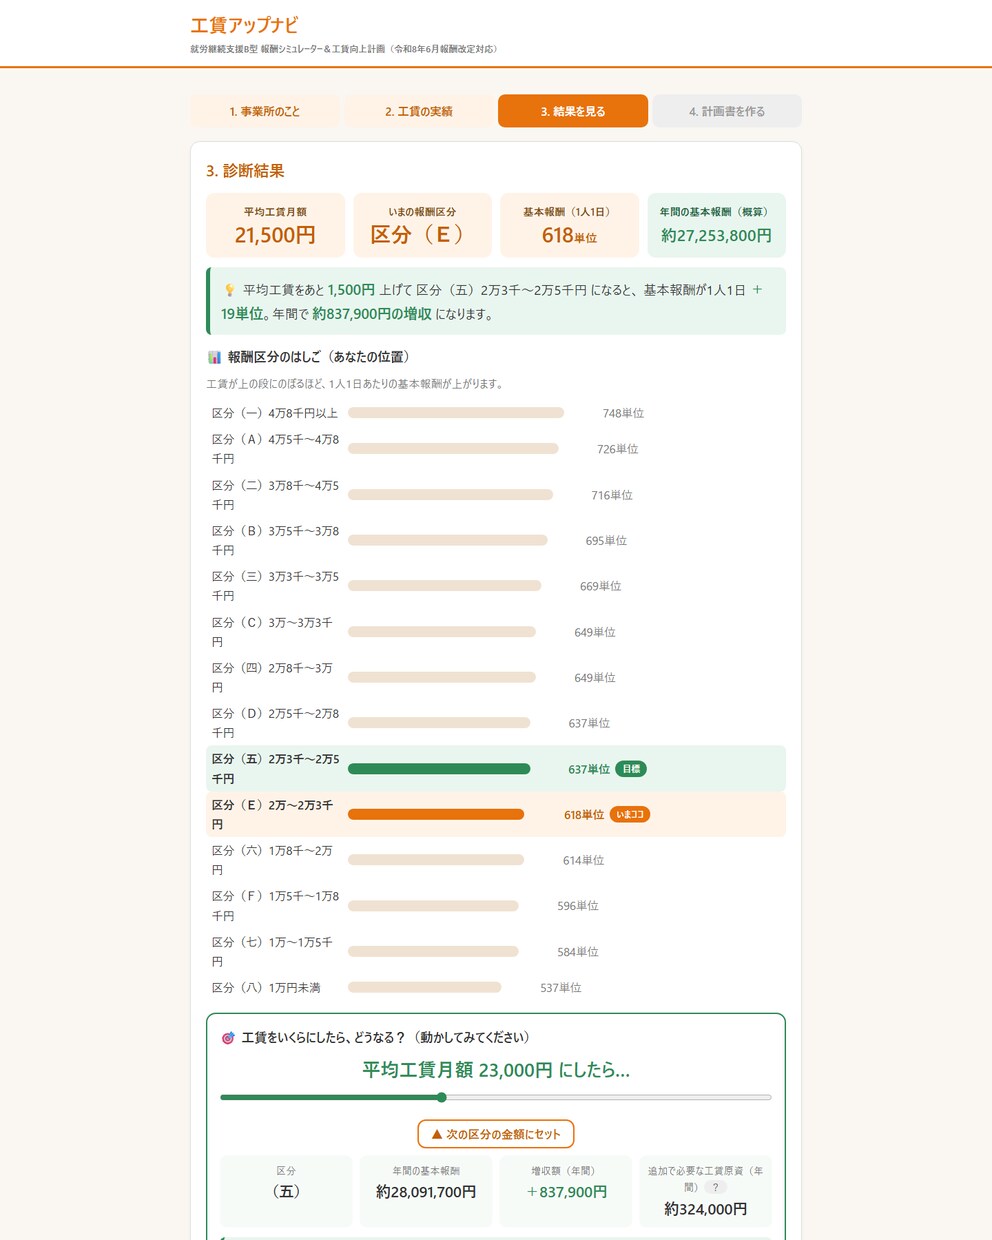Click the 工賃アップナビ site title
This screenshot has height=1240, width=992.
(x=244, y=25)
